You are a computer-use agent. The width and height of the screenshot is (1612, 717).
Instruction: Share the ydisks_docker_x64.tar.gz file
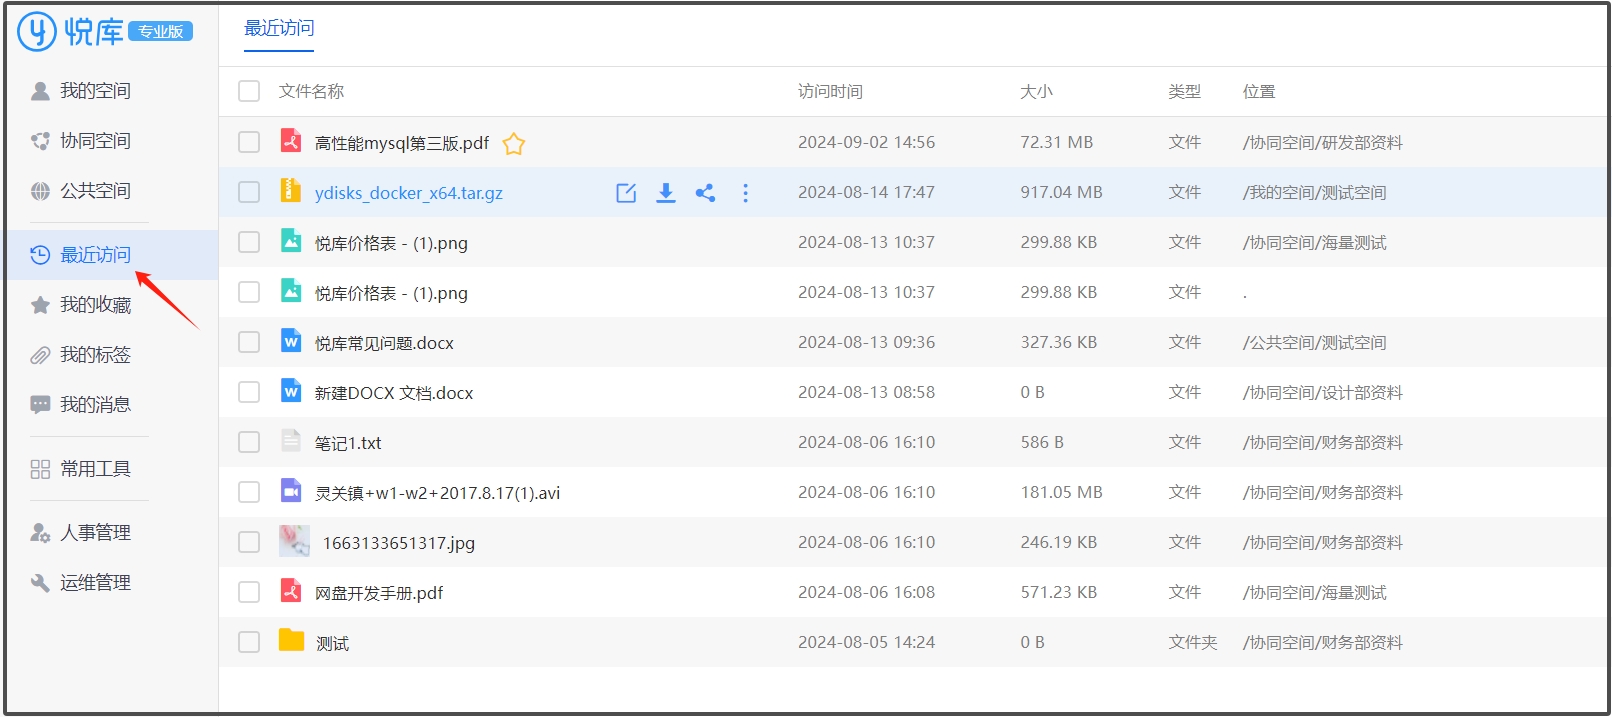[705, 193]
